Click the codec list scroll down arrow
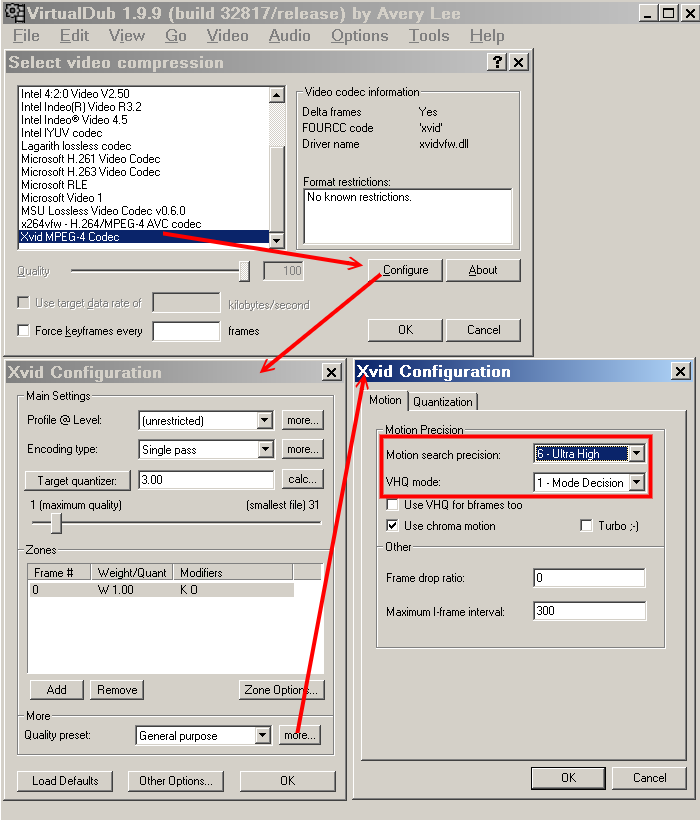Viewport: 700px width, 820px height. pyautogui.click(x=277, y=240)
